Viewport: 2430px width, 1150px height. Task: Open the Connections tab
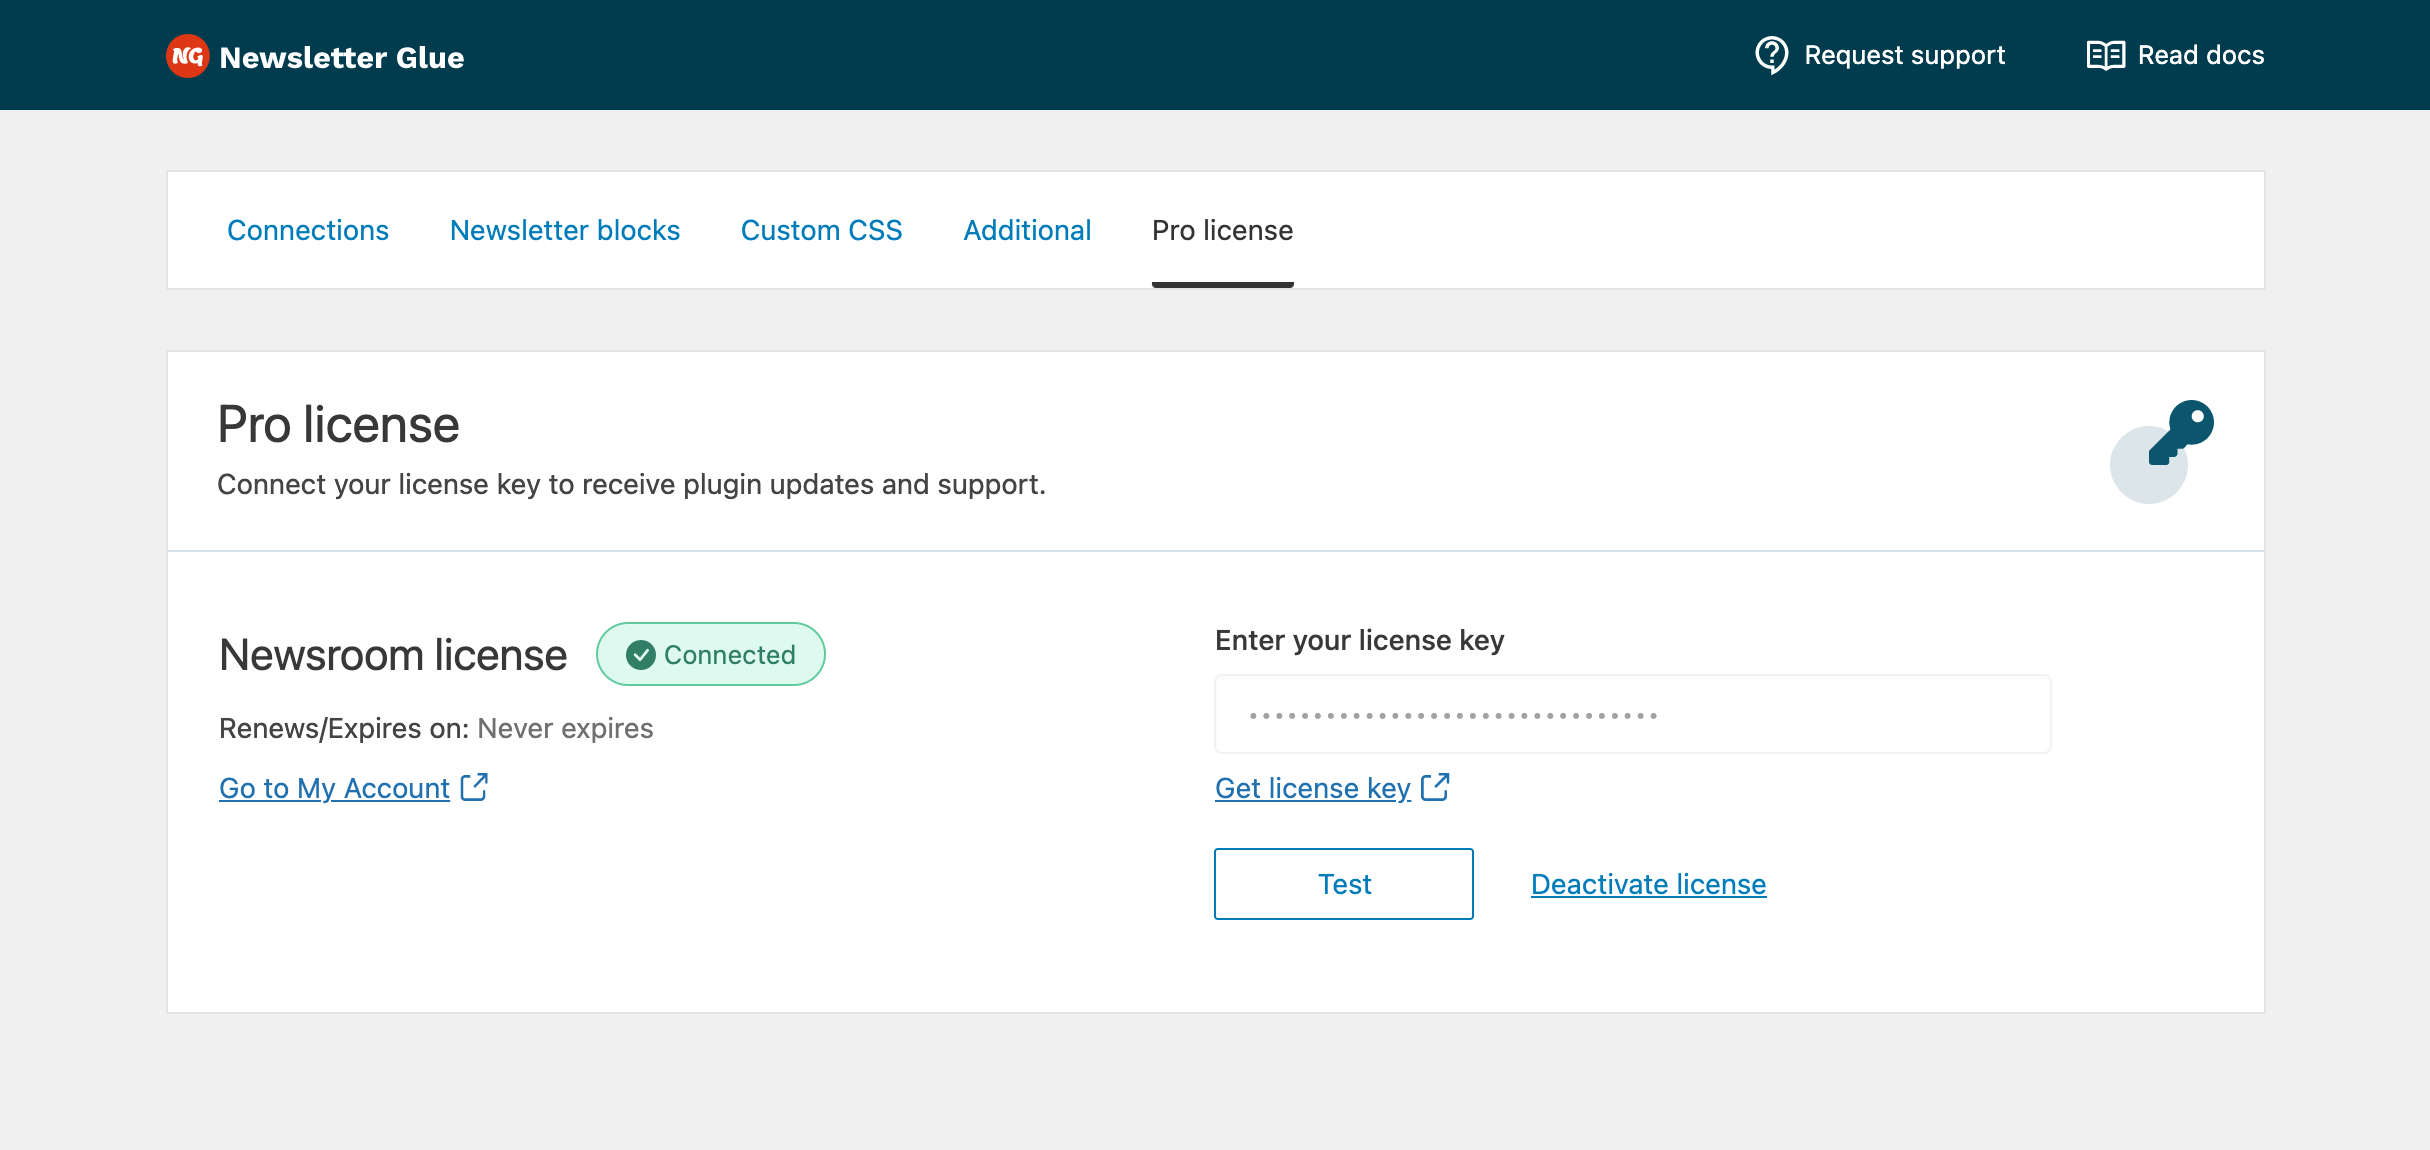point(308,230)
